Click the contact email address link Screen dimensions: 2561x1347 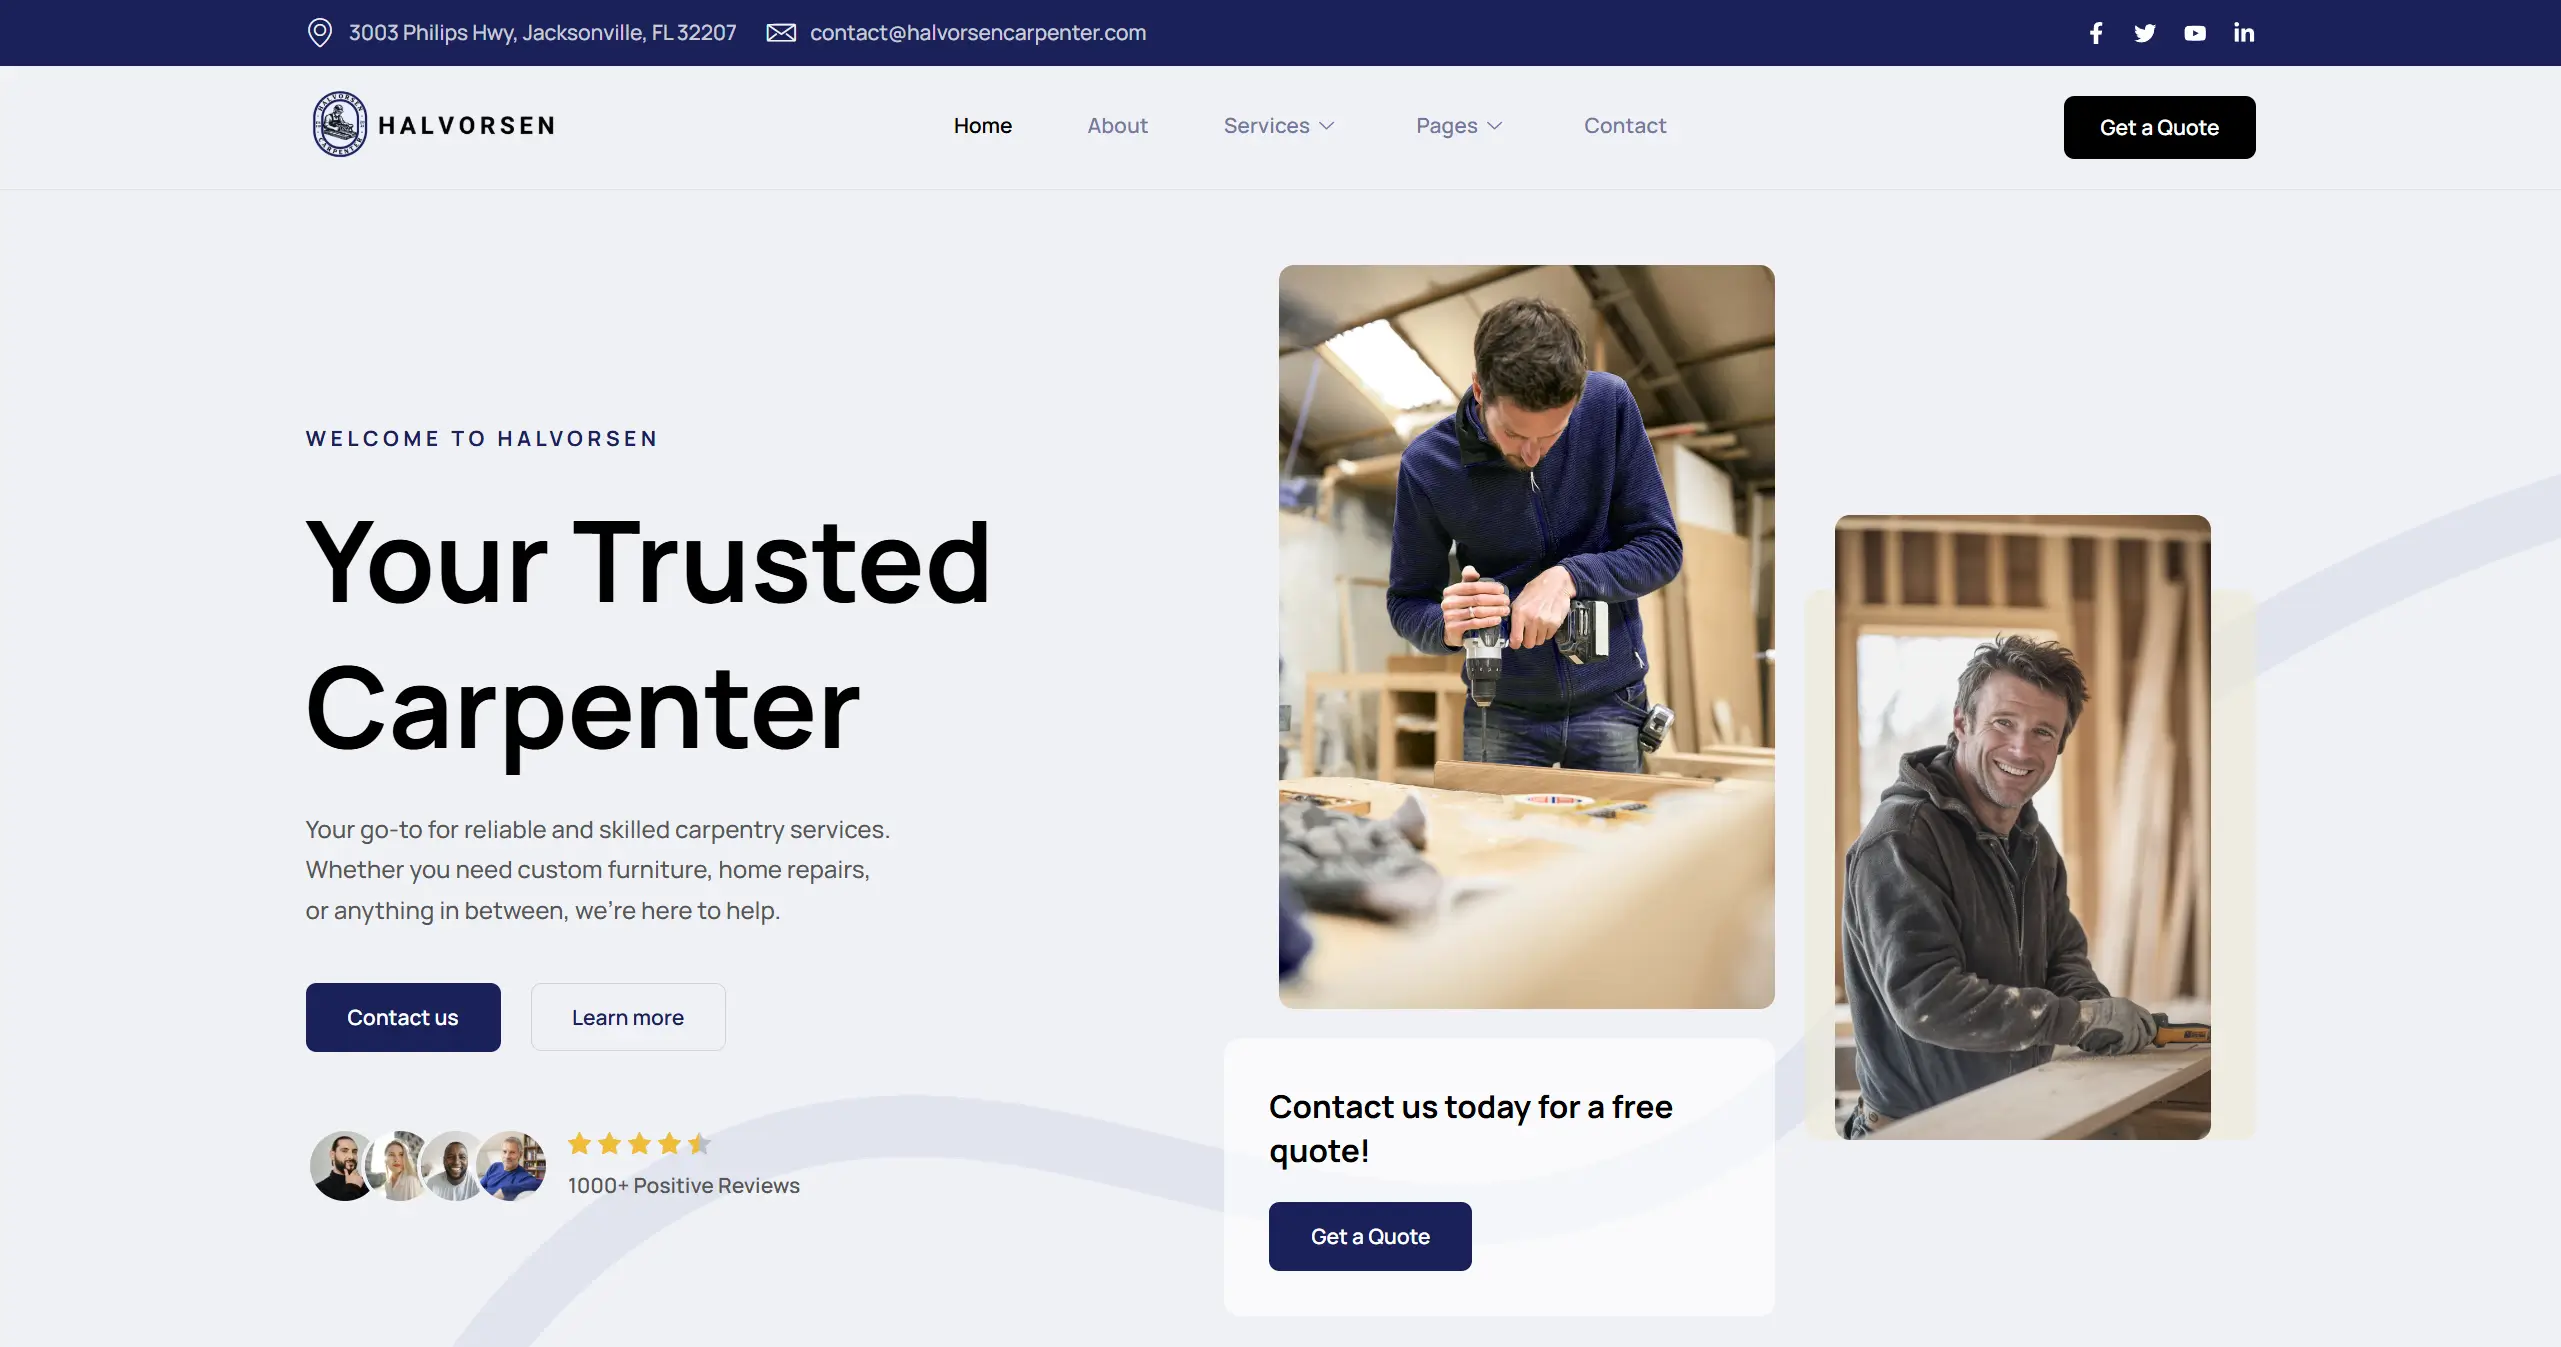click(x=977, y=32)
